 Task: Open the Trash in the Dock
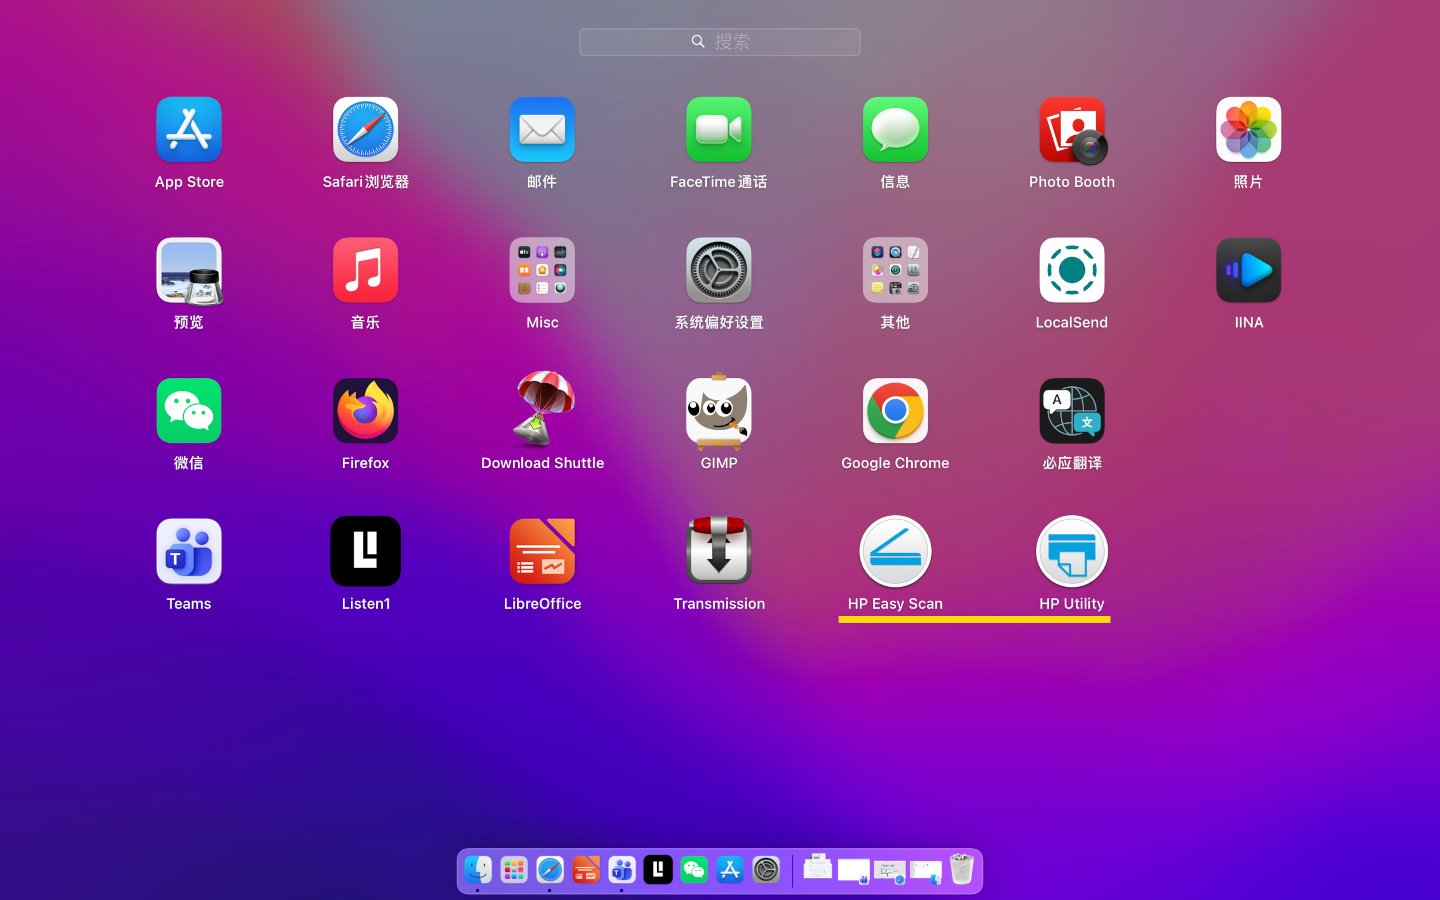click(962, 869)
